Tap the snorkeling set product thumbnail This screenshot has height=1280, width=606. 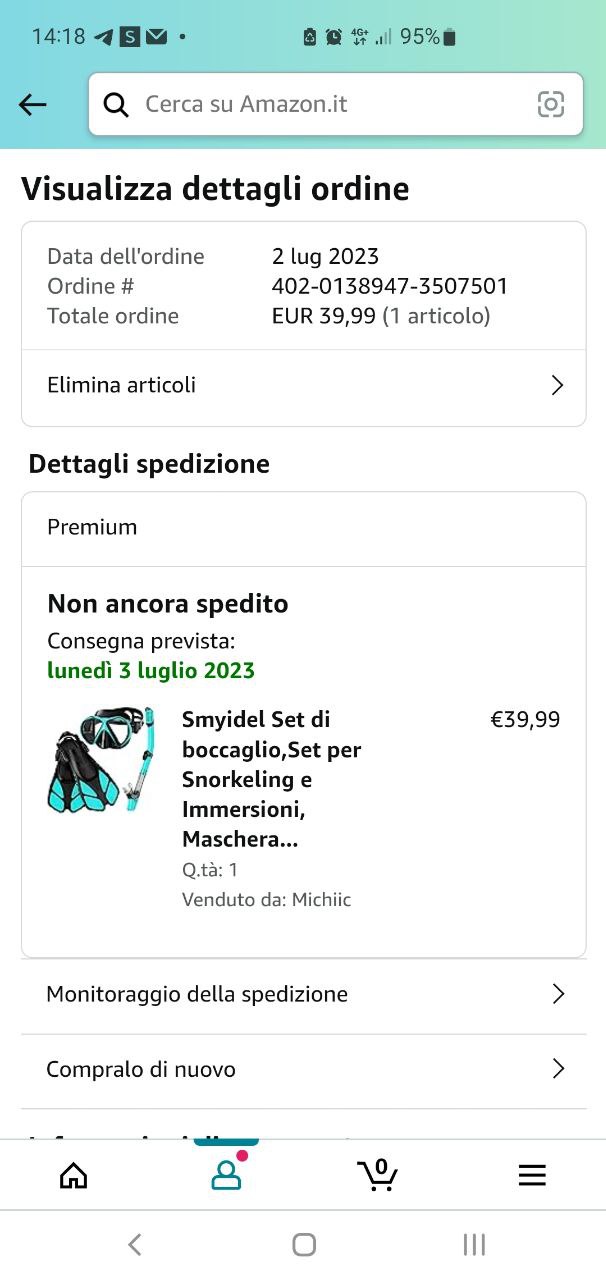(101, 759)
